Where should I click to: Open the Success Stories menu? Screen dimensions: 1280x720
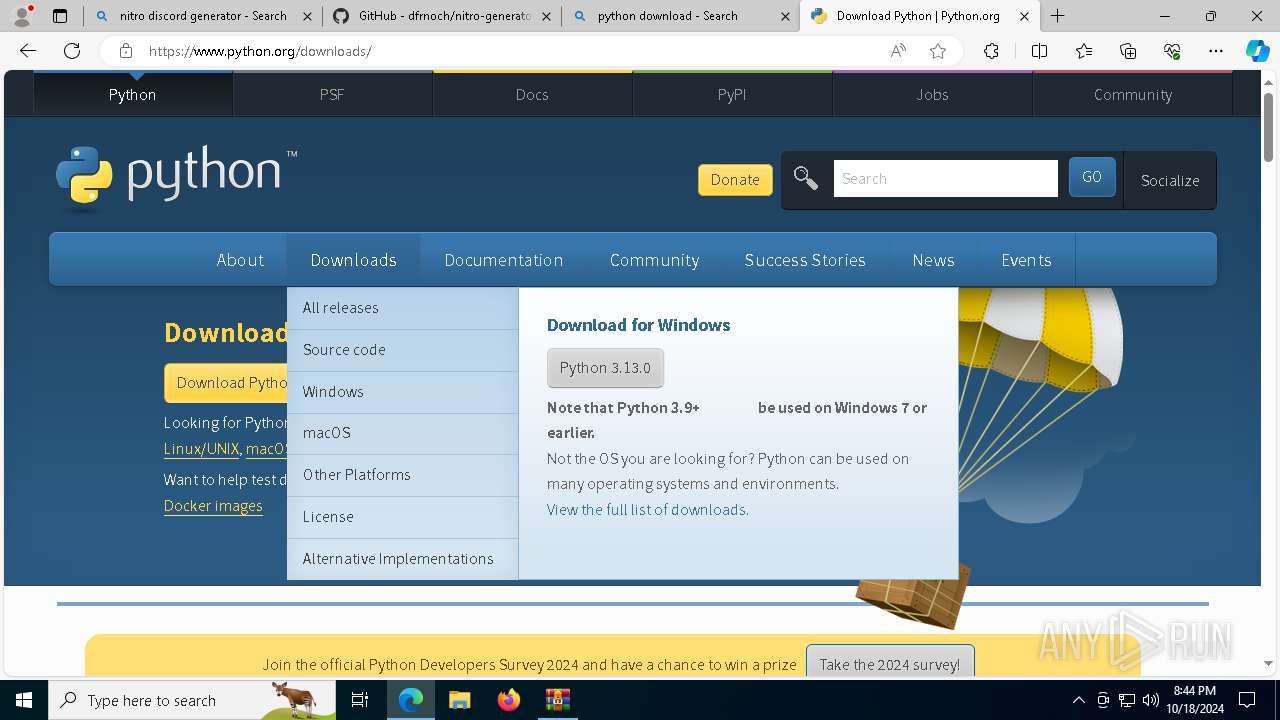click(805, 260)
